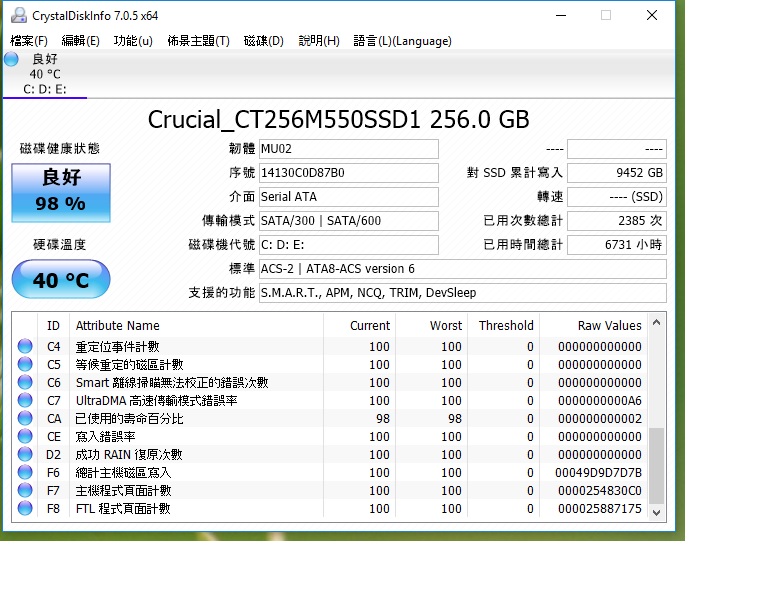Click the firmware field showing MU02
Image resolution: width=768 pixels, height=614 pixels.
[349, 149]
